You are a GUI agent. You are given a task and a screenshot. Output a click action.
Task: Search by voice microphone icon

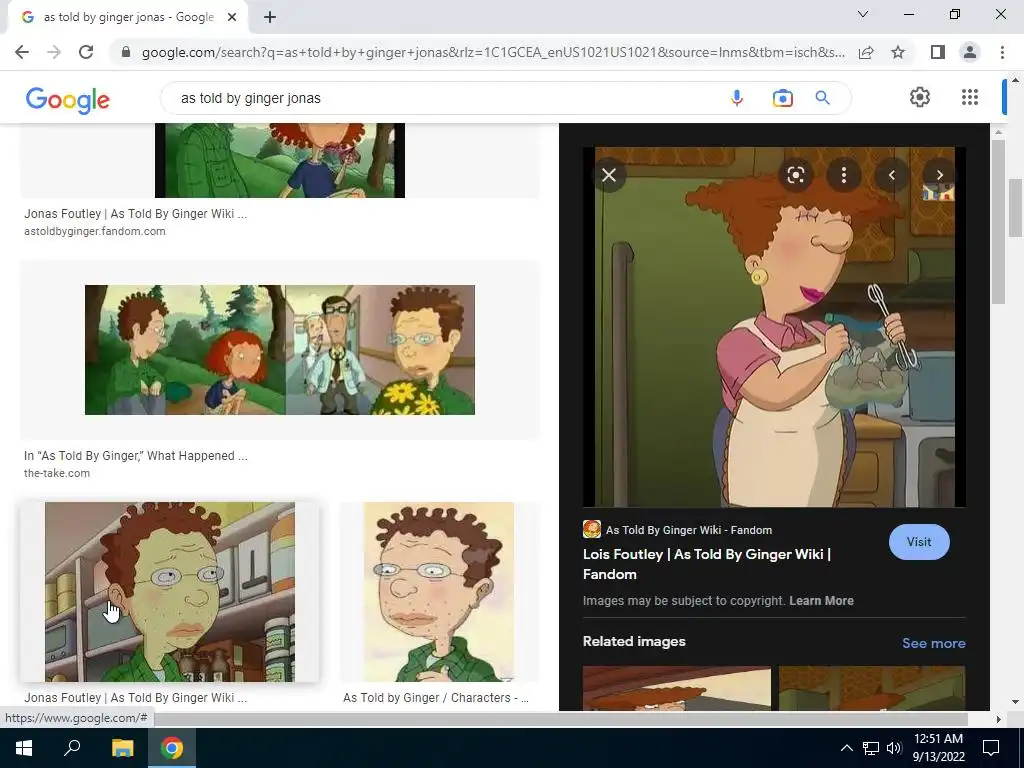pos(737,98)
